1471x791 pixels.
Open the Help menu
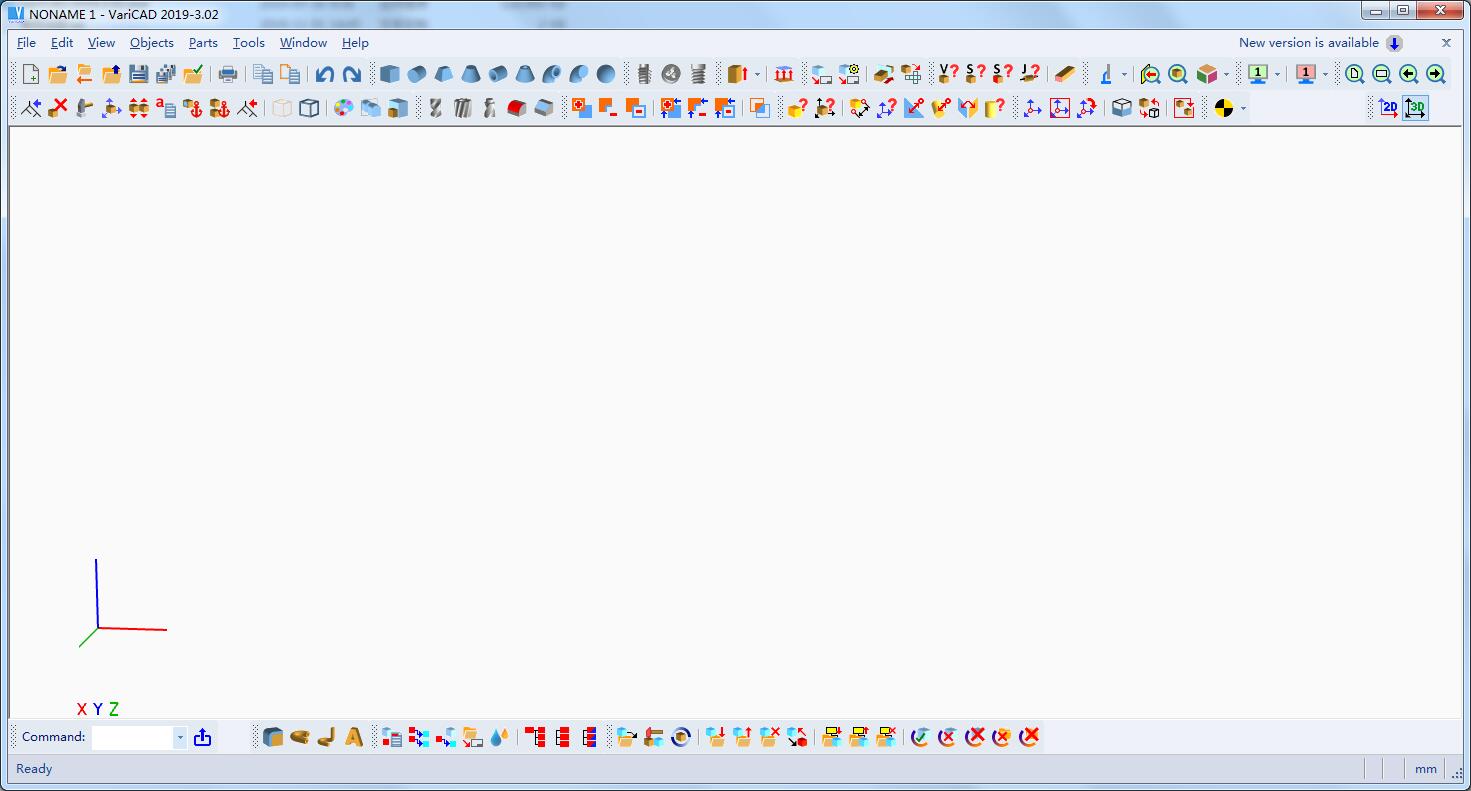click(x=355, y=43)
